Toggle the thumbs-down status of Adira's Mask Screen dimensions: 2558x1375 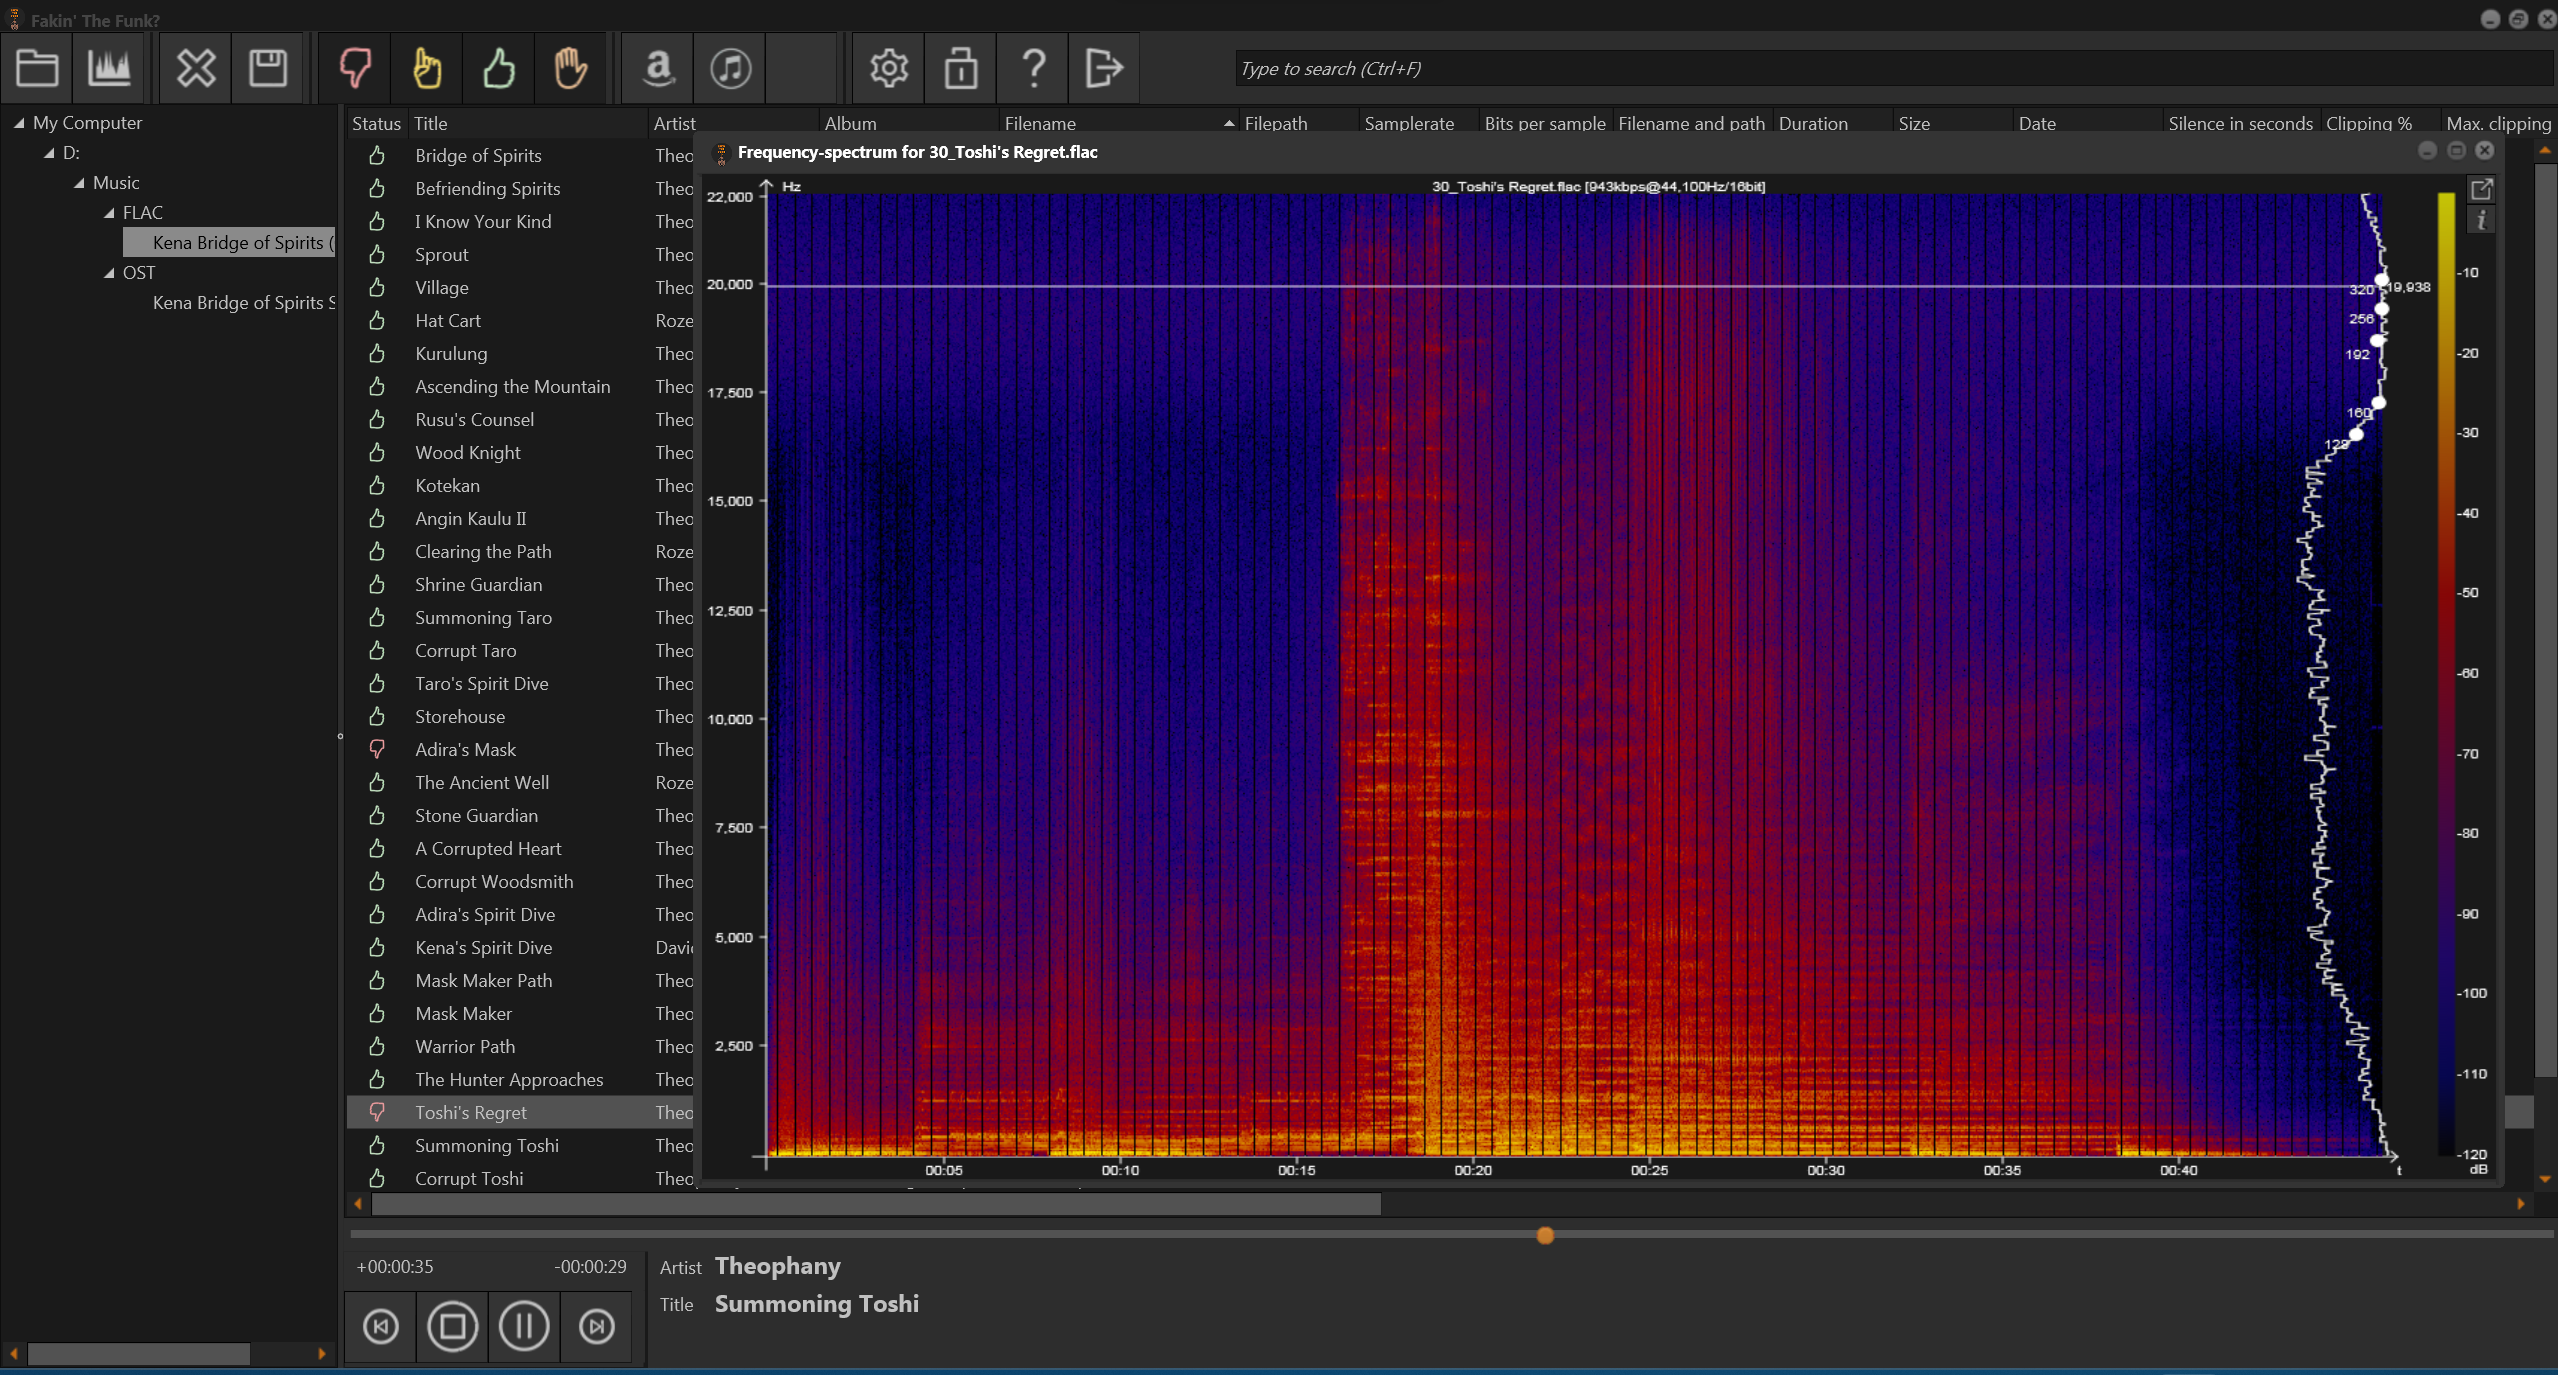[377, 749]
